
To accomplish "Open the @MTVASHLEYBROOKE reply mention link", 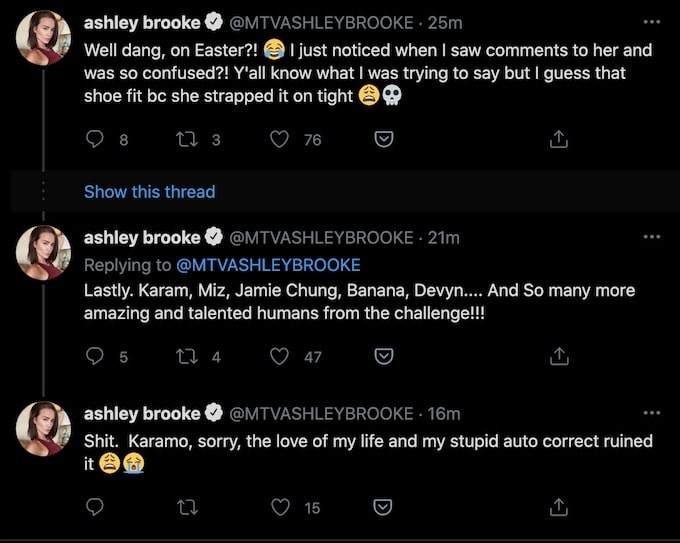I will coord(267,265).
